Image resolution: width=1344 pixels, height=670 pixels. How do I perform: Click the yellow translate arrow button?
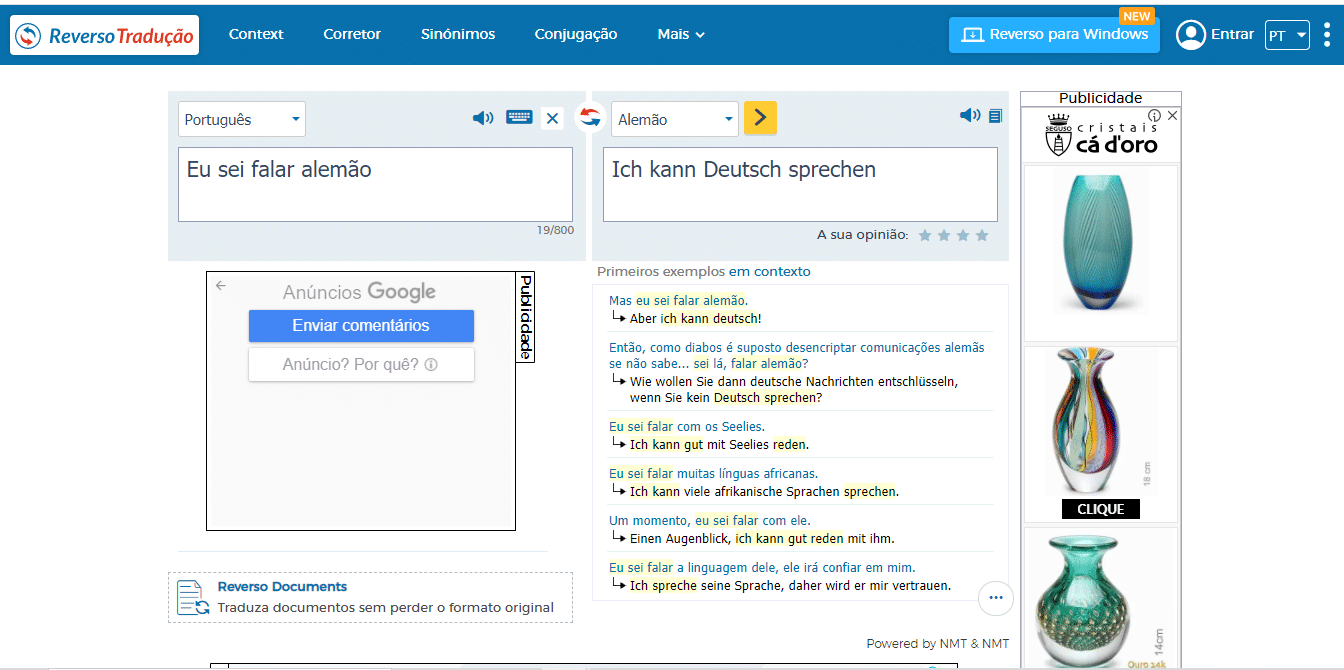[760, 118]
